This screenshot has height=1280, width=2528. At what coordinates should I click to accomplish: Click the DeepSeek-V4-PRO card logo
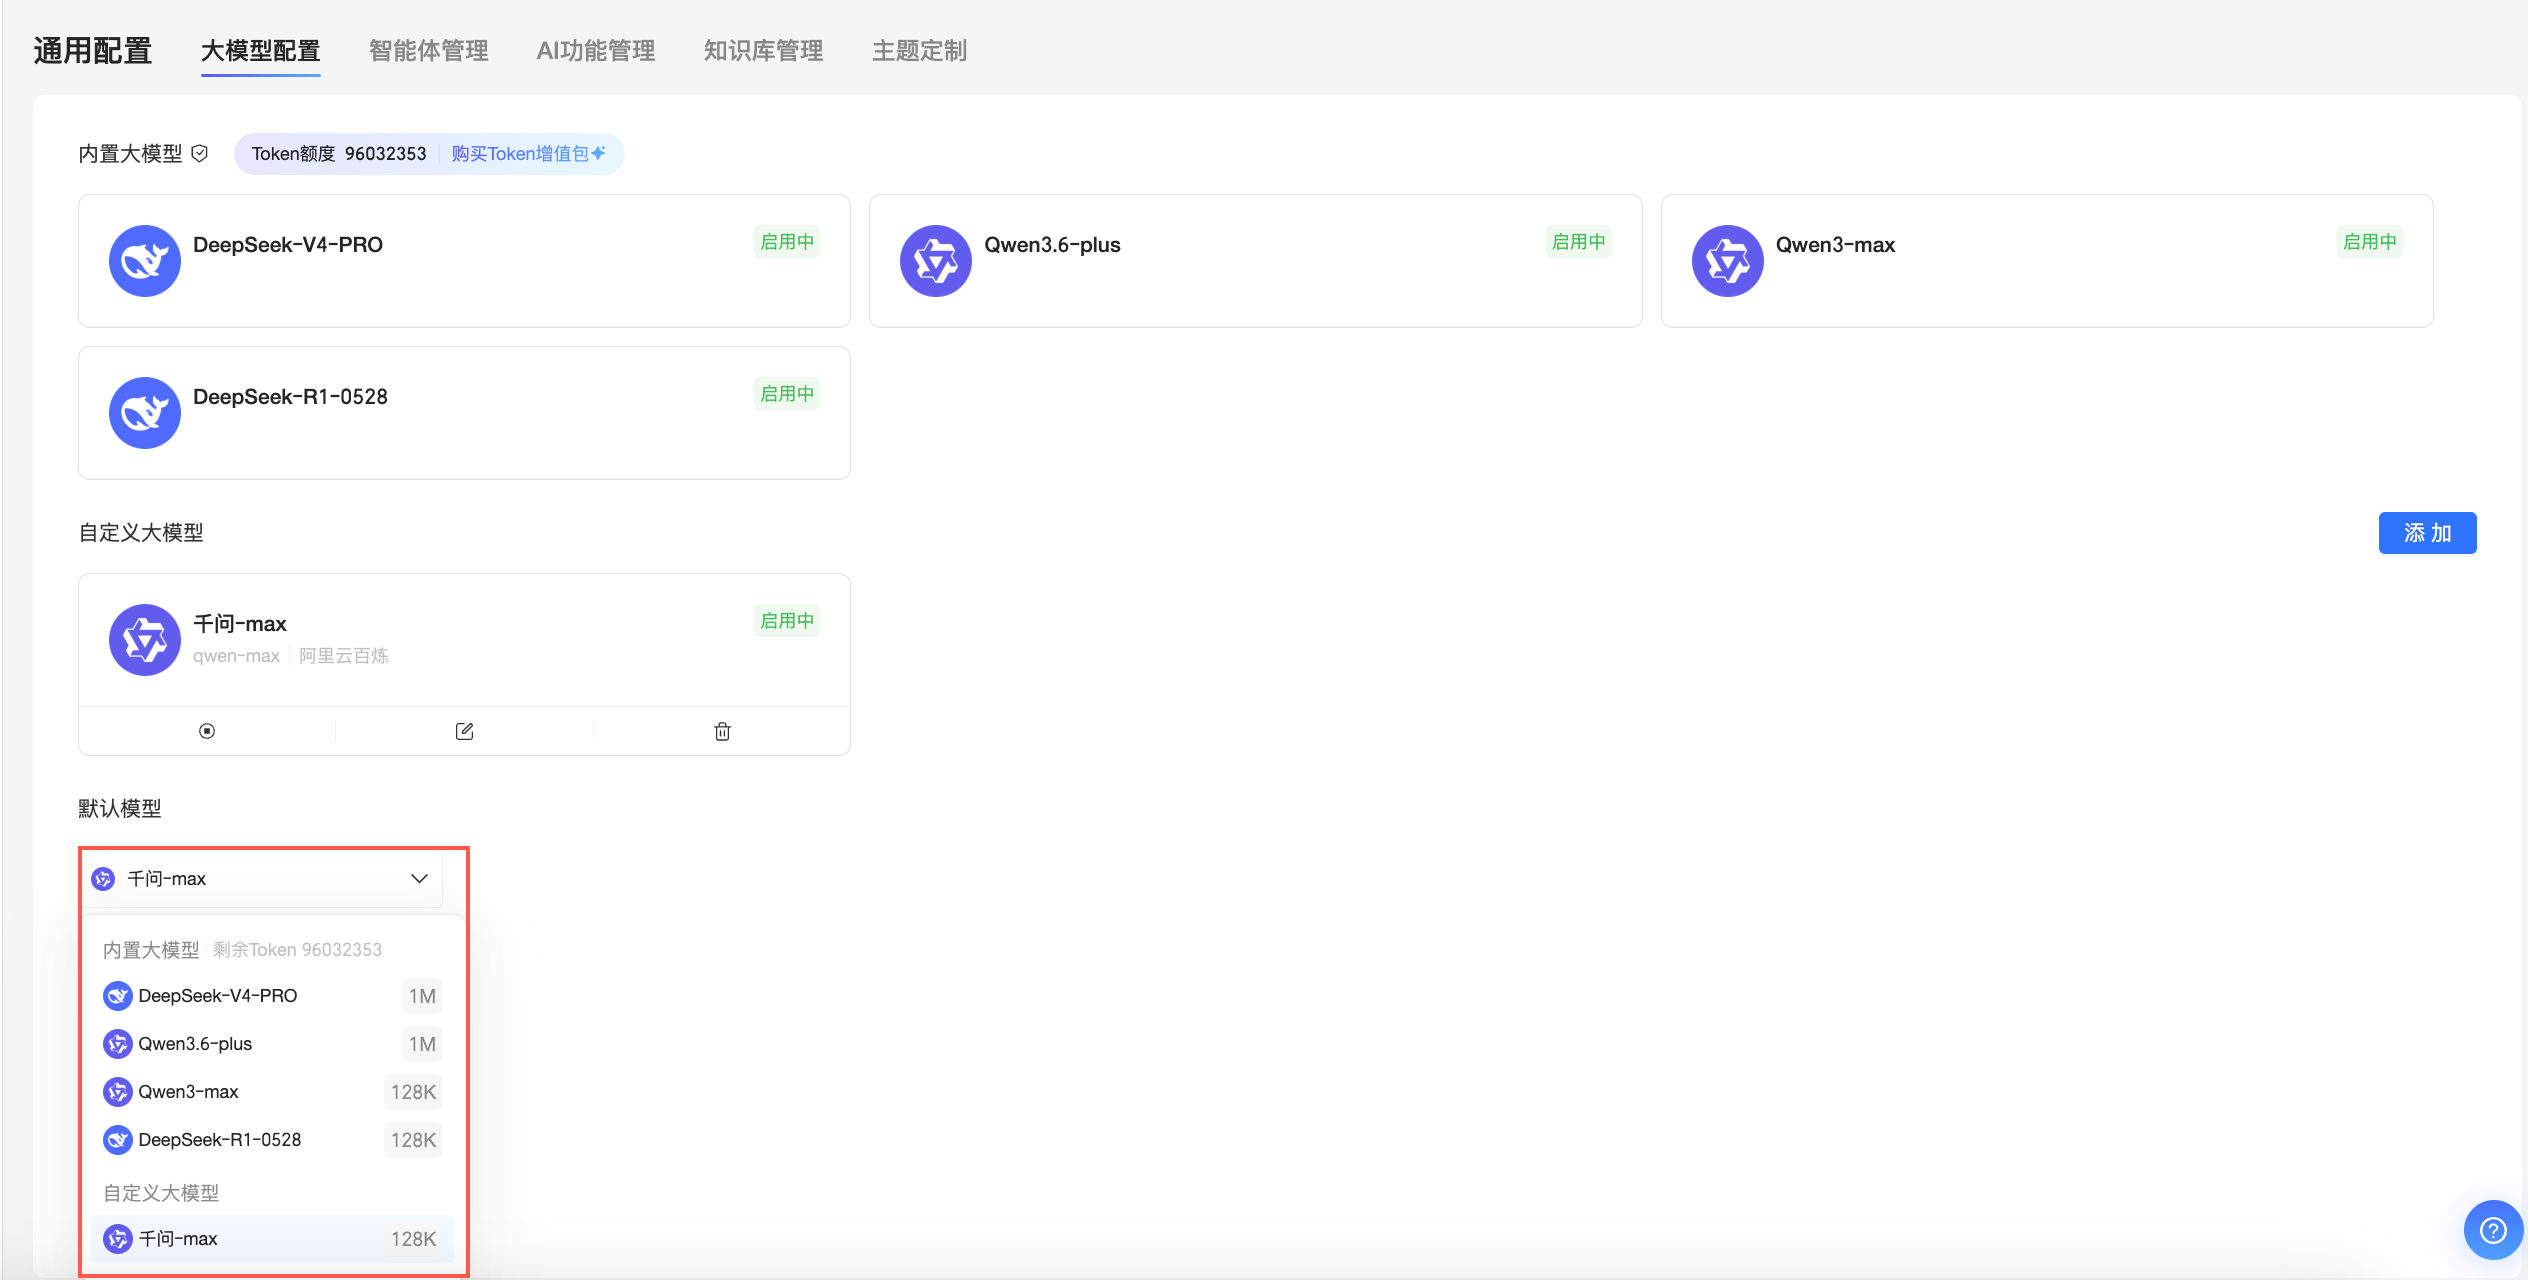[x=145, y=261]
